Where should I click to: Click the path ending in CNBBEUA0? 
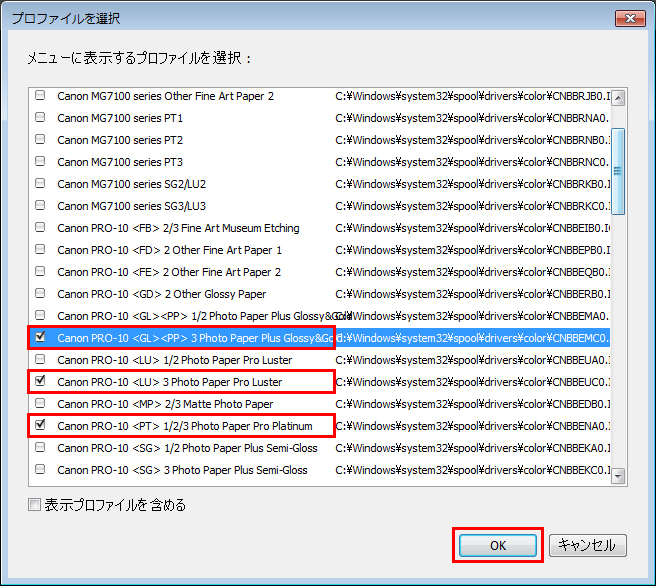pos(472,360)
